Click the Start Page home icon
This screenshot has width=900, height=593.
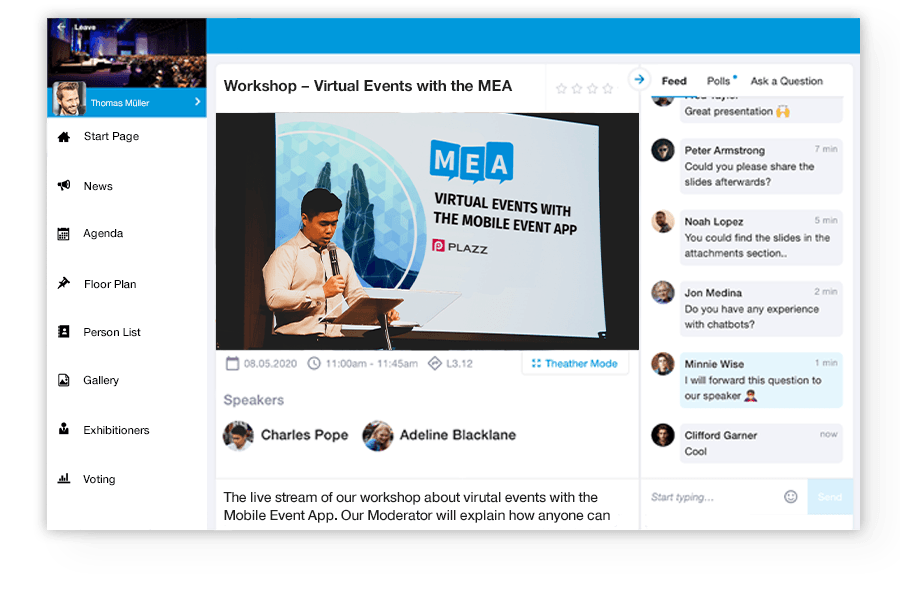64,137
